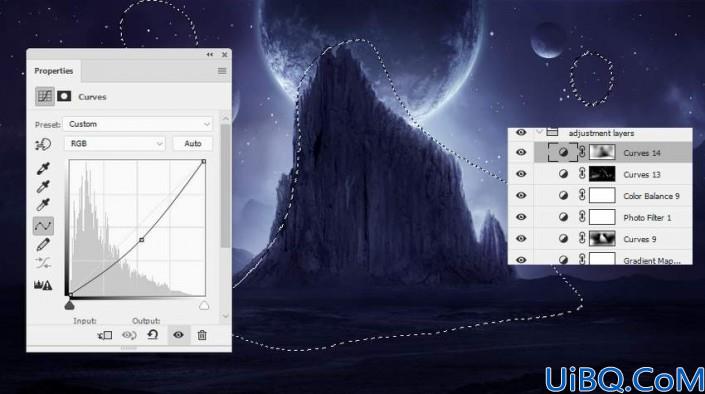
Task: Click the top-right curve endpoint
Action: coord(204,161)
